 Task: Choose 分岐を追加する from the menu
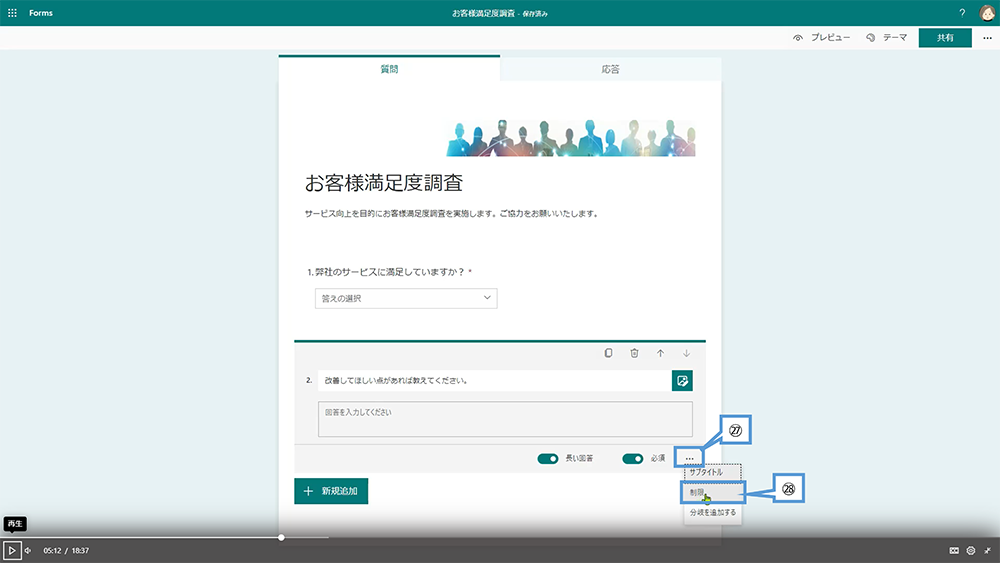click(712, 513)
